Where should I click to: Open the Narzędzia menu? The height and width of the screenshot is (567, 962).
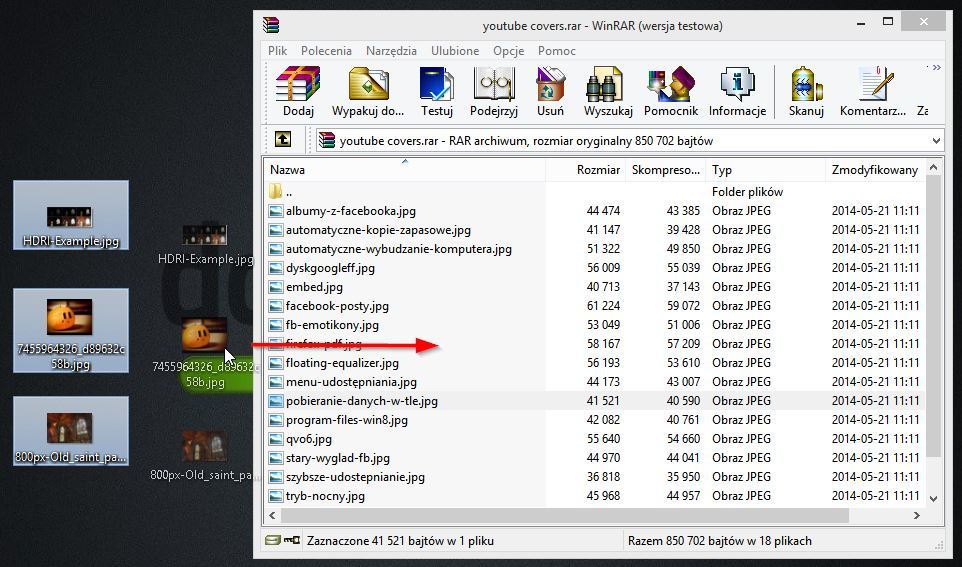[x=391, y=51]
